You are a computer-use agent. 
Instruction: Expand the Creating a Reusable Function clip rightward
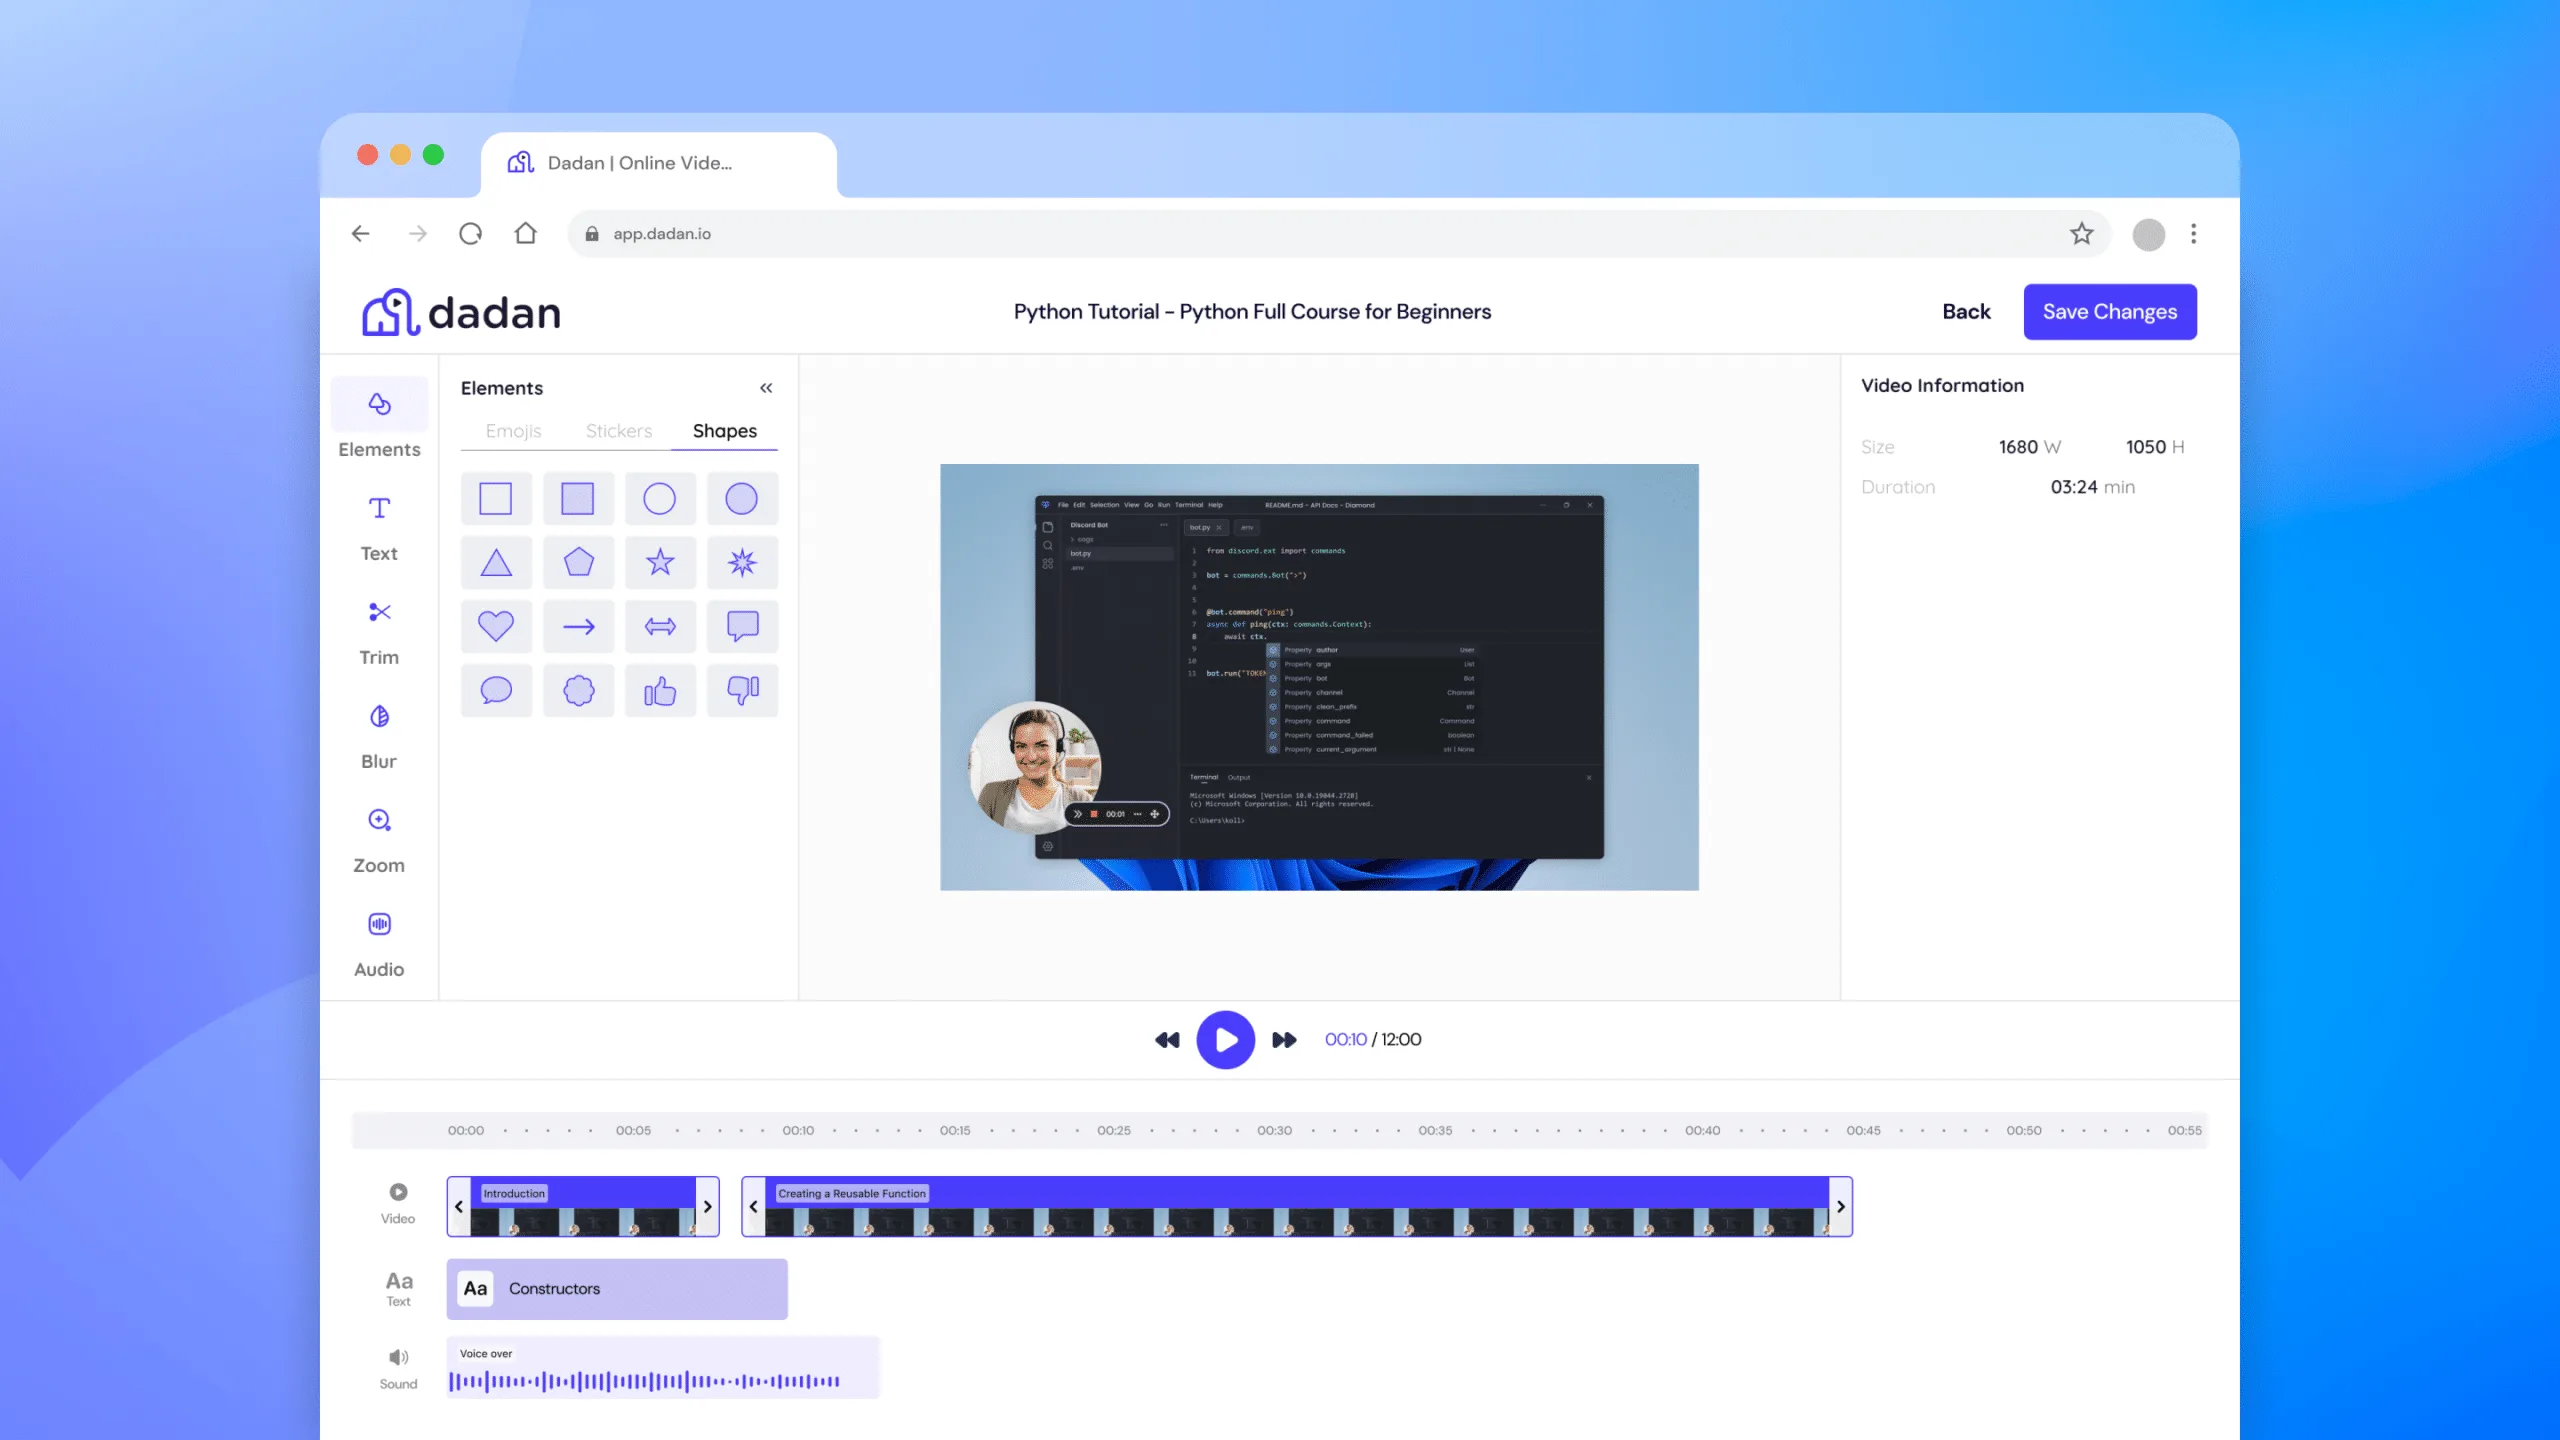coord(1841,1206)
